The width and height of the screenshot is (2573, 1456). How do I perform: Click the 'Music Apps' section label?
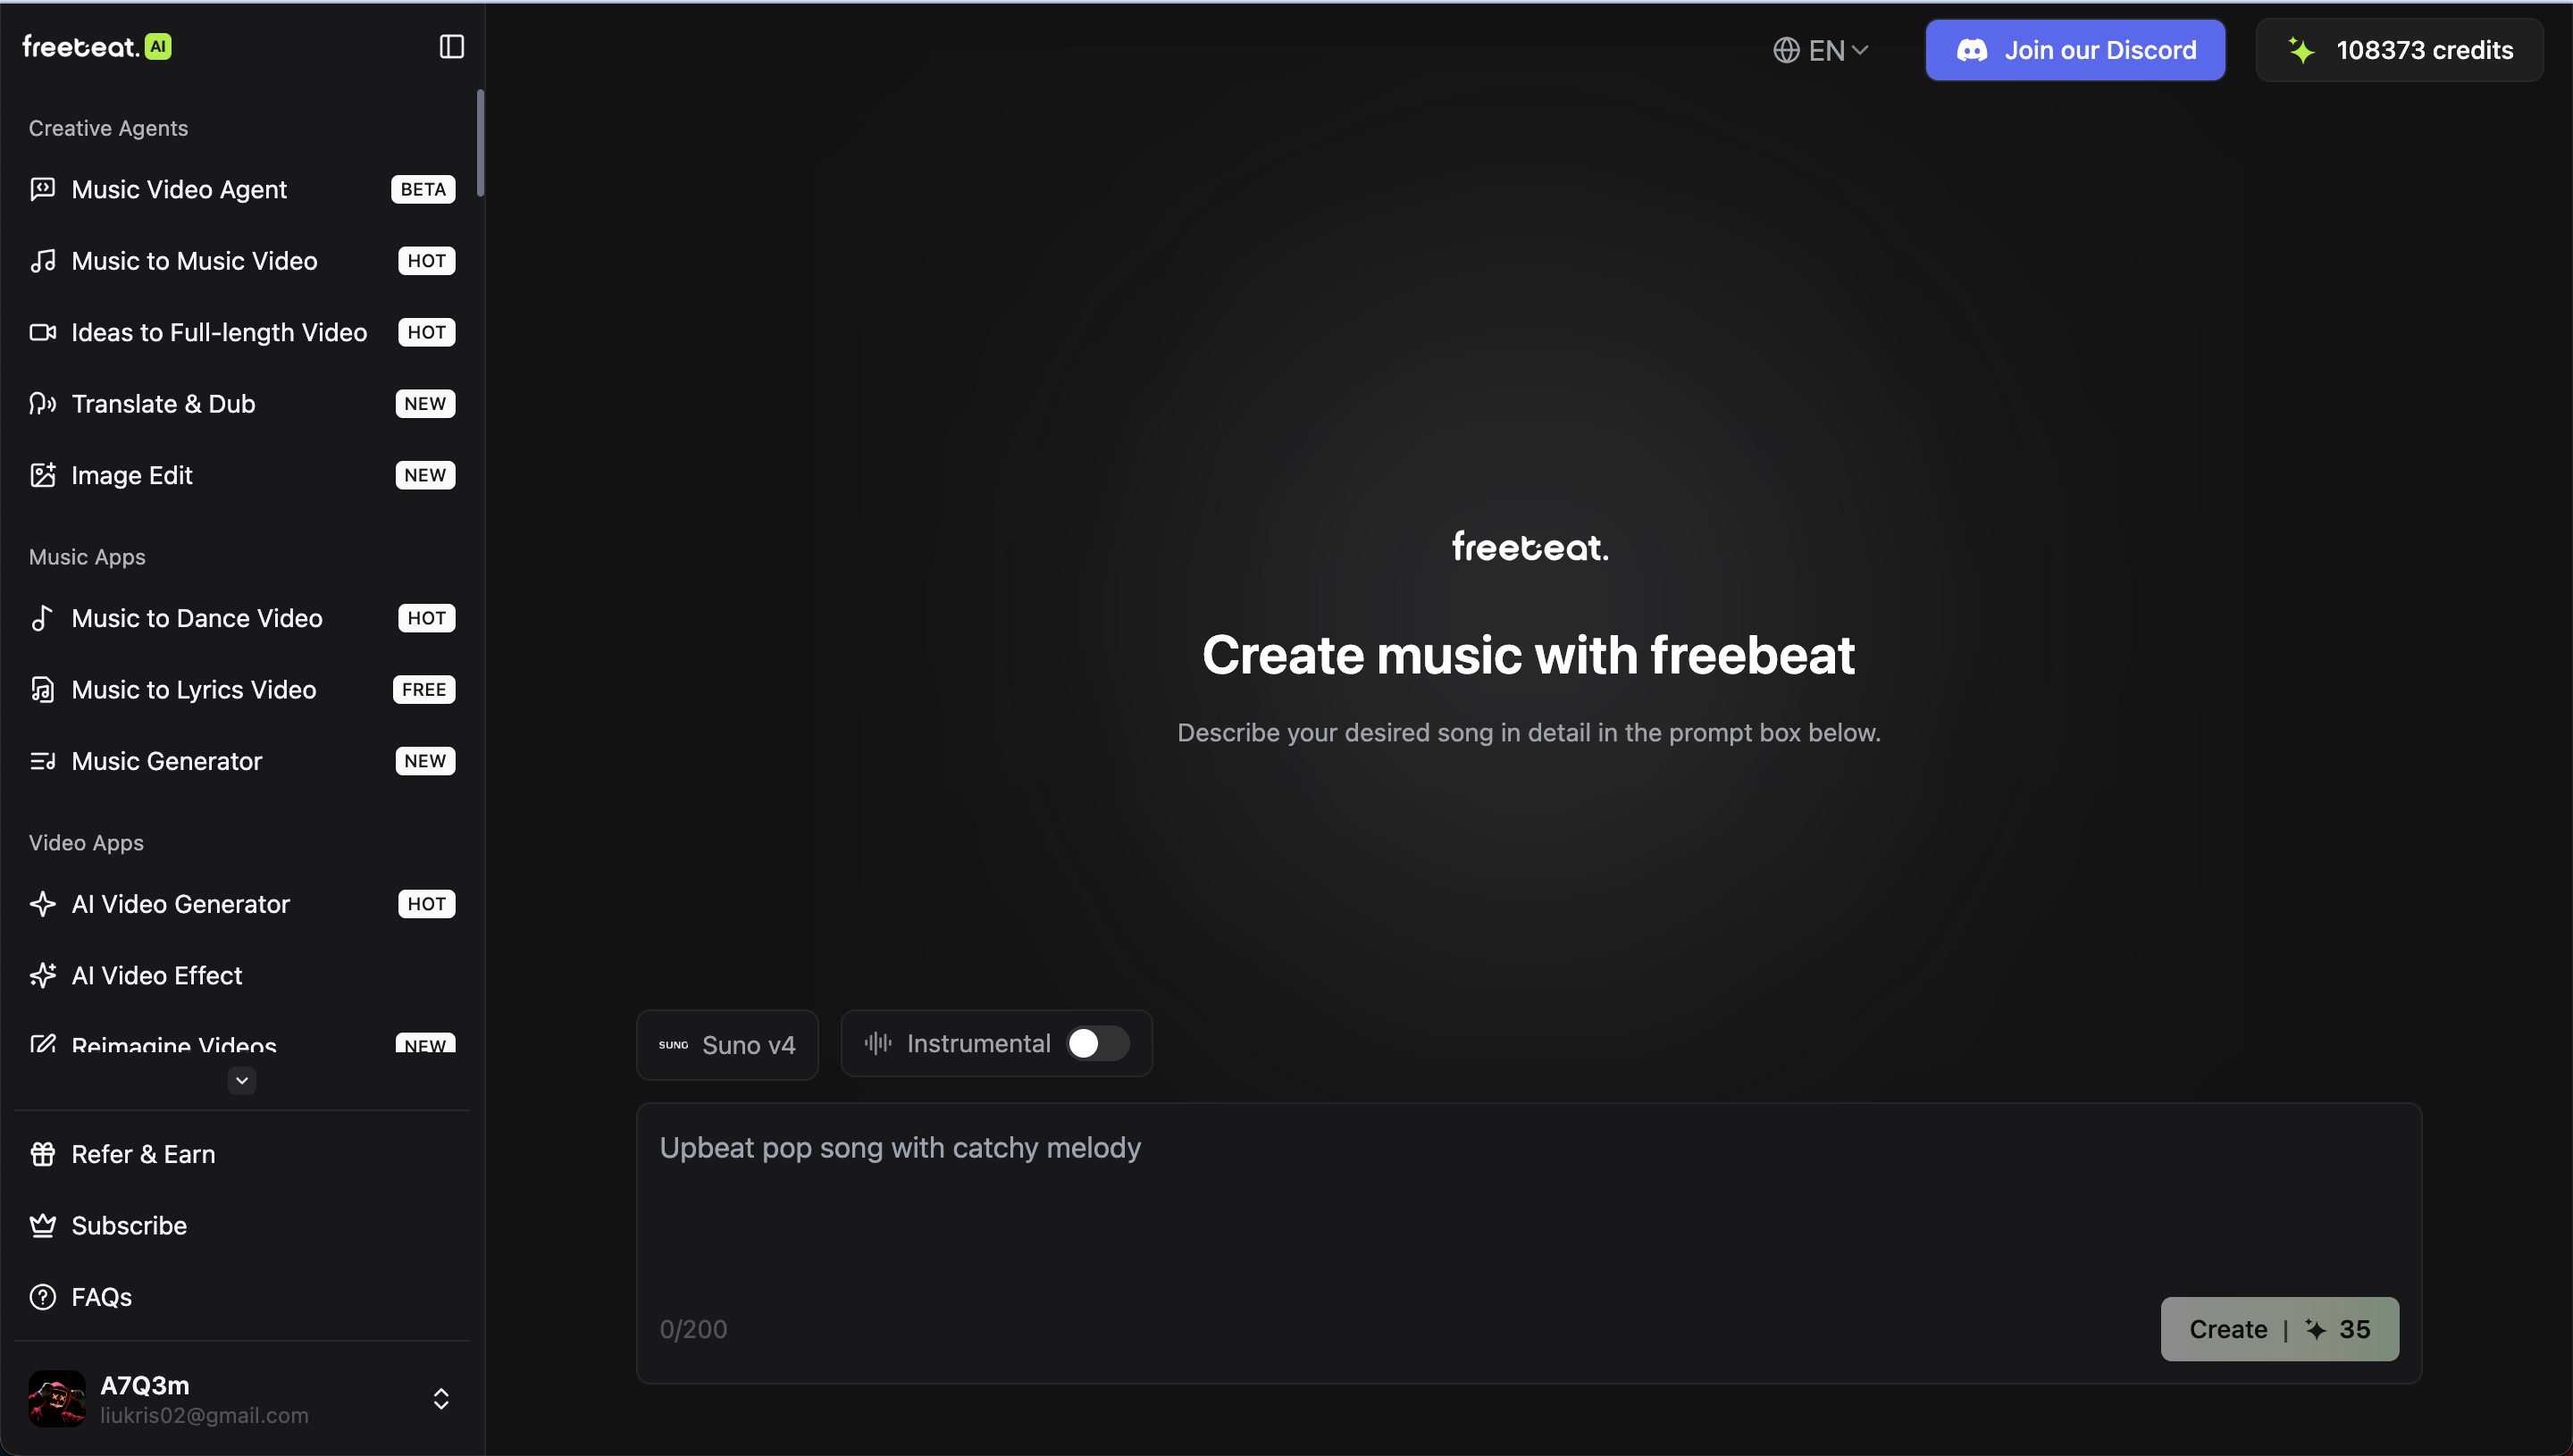tap(87, 557)
